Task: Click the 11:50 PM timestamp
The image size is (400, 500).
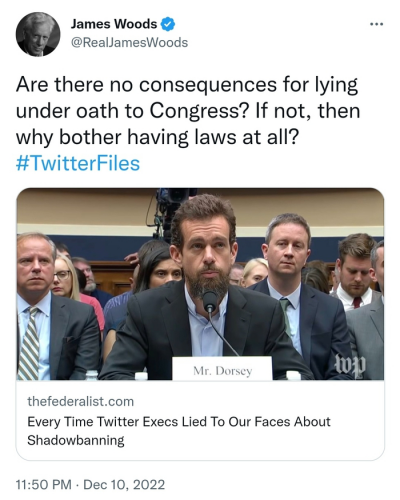Action: (x=44, y=485)
